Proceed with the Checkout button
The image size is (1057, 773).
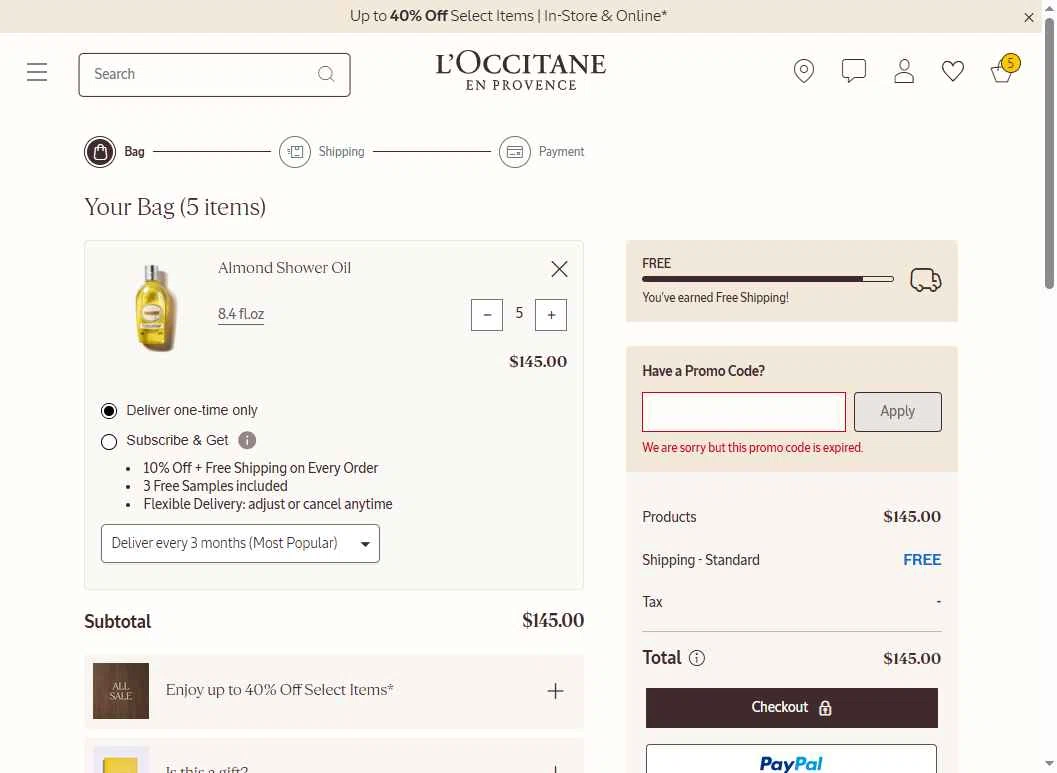(x=791, y=708)
